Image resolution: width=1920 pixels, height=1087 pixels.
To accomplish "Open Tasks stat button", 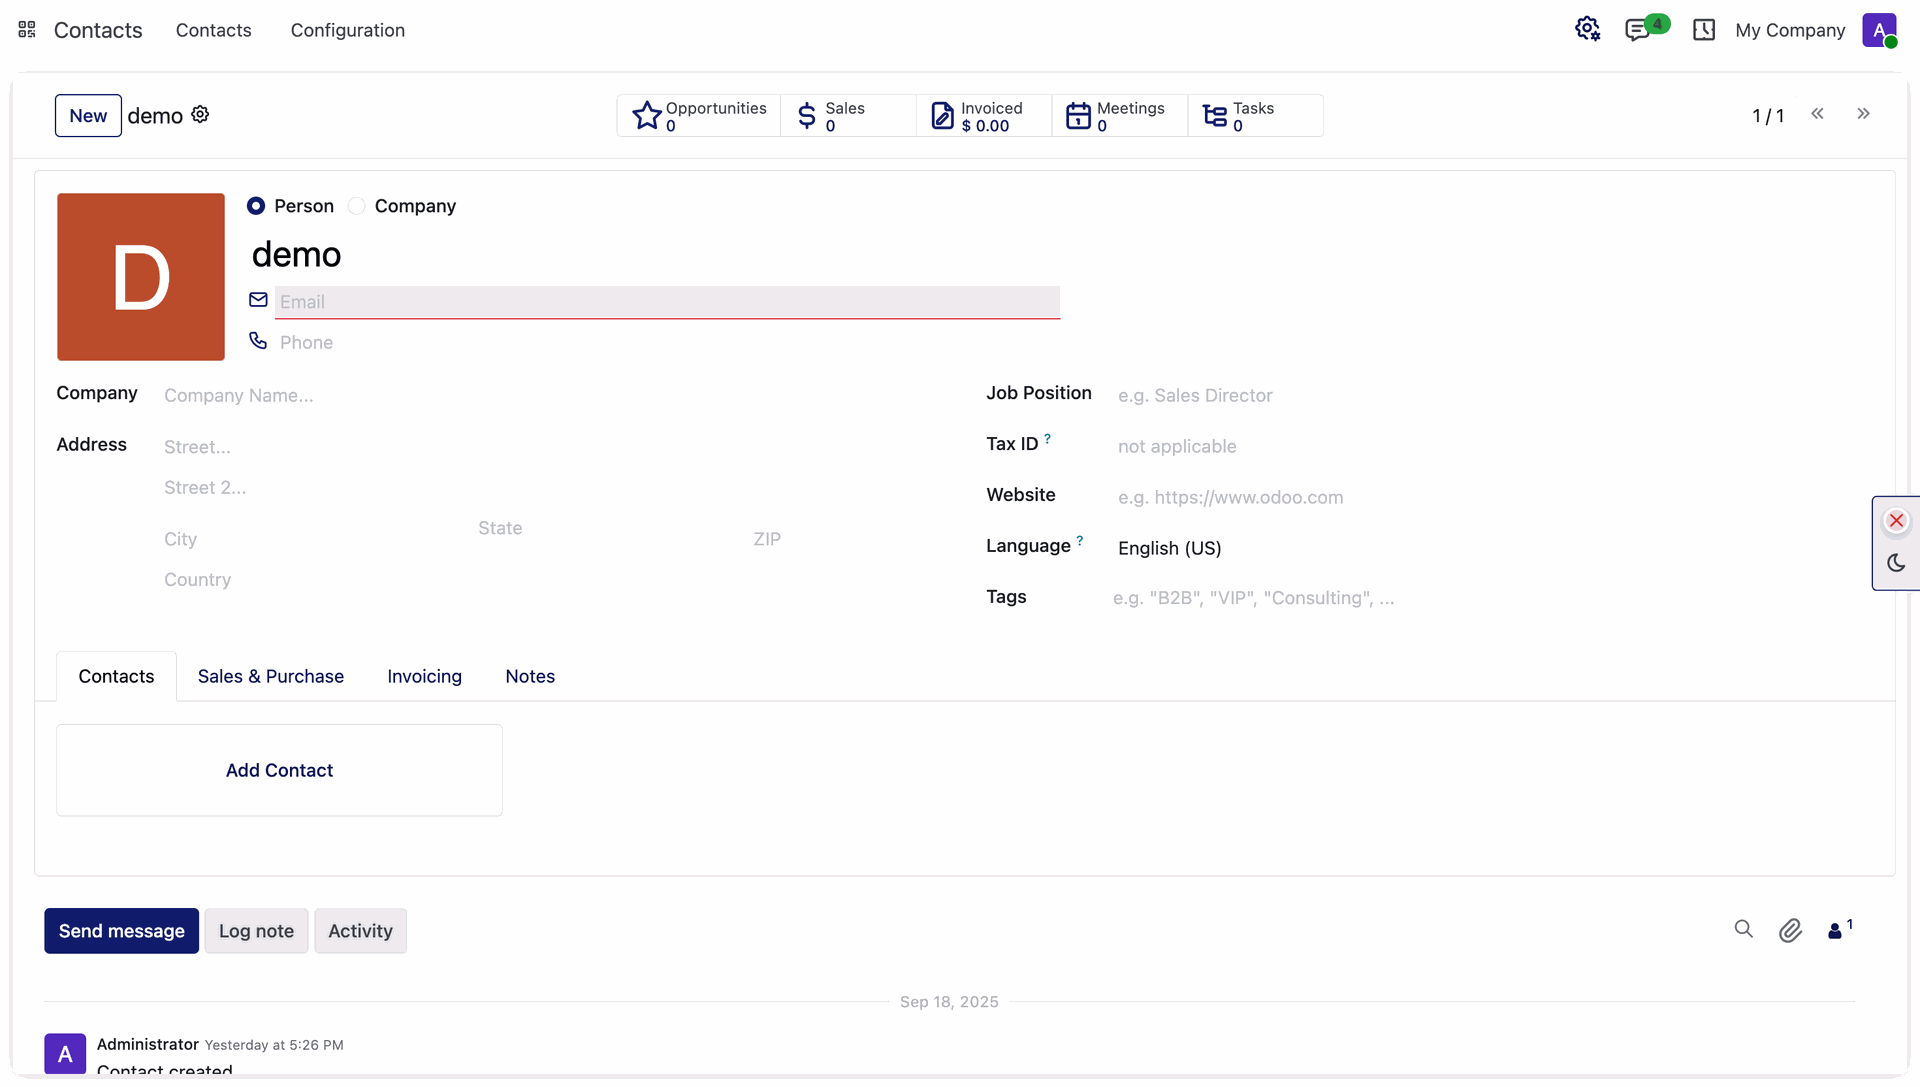I will point(1255,116).
